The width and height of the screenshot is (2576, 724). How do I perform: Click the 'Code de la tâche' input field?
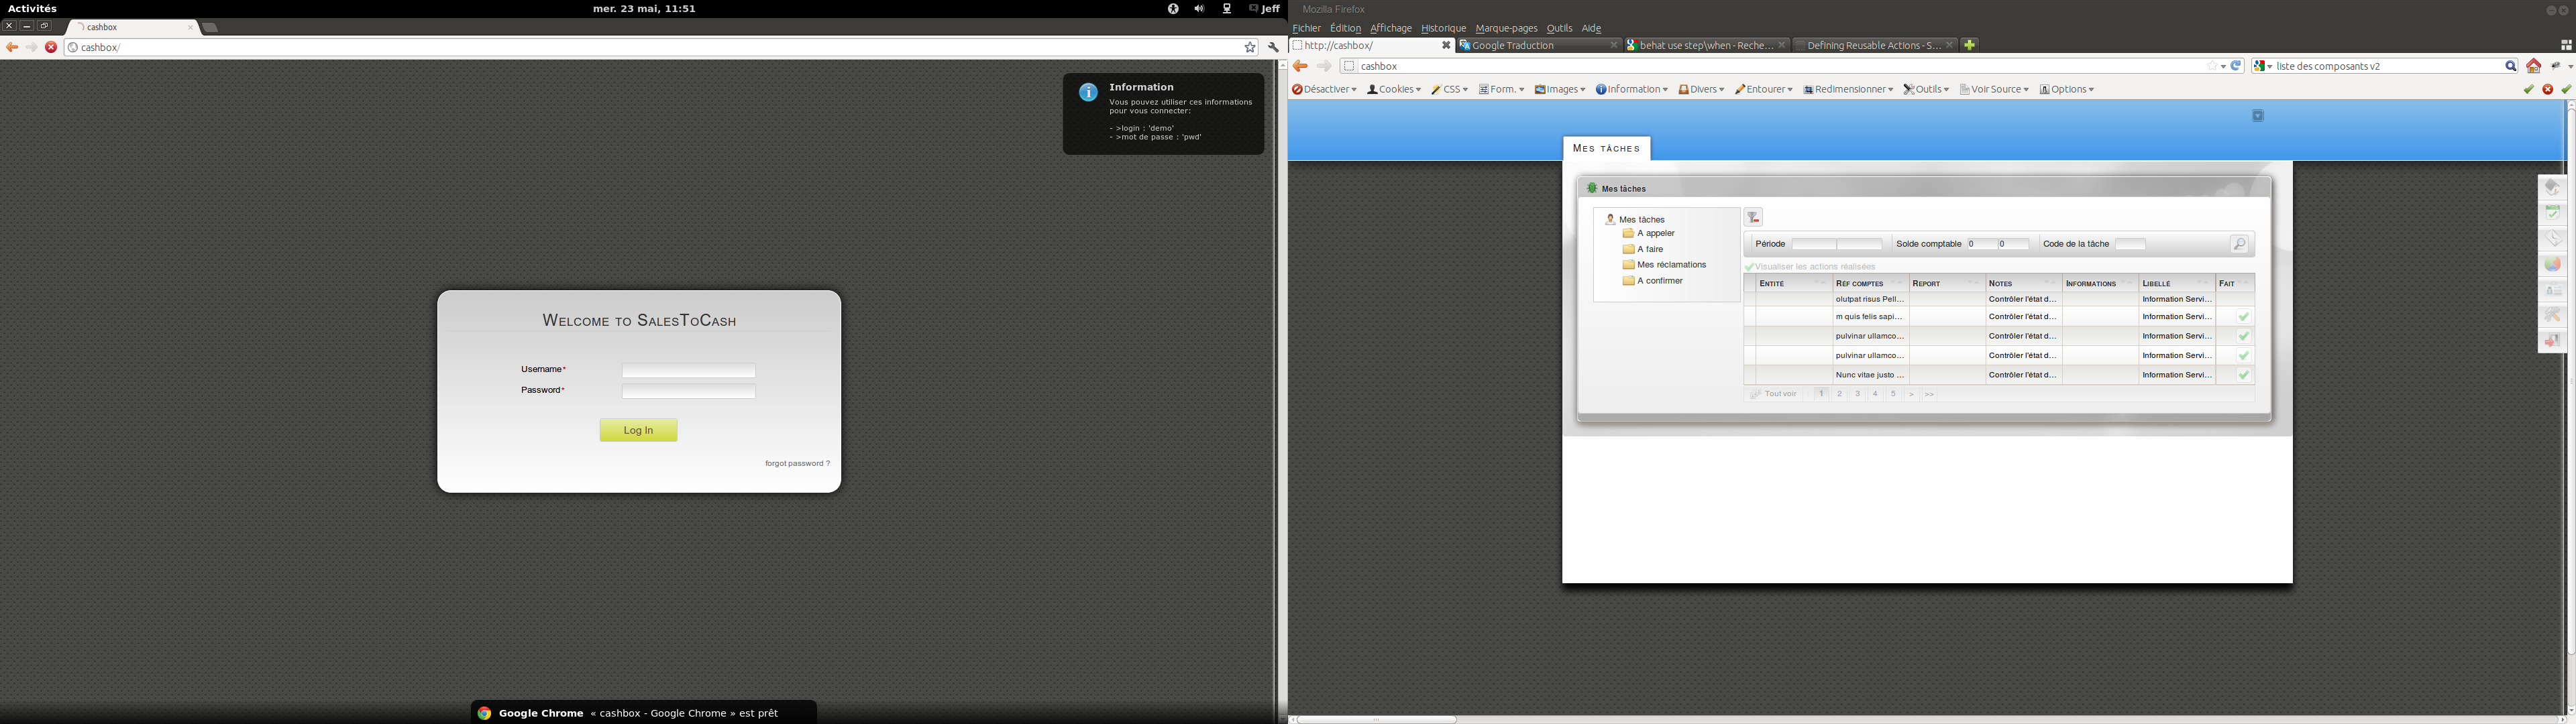2130,245
